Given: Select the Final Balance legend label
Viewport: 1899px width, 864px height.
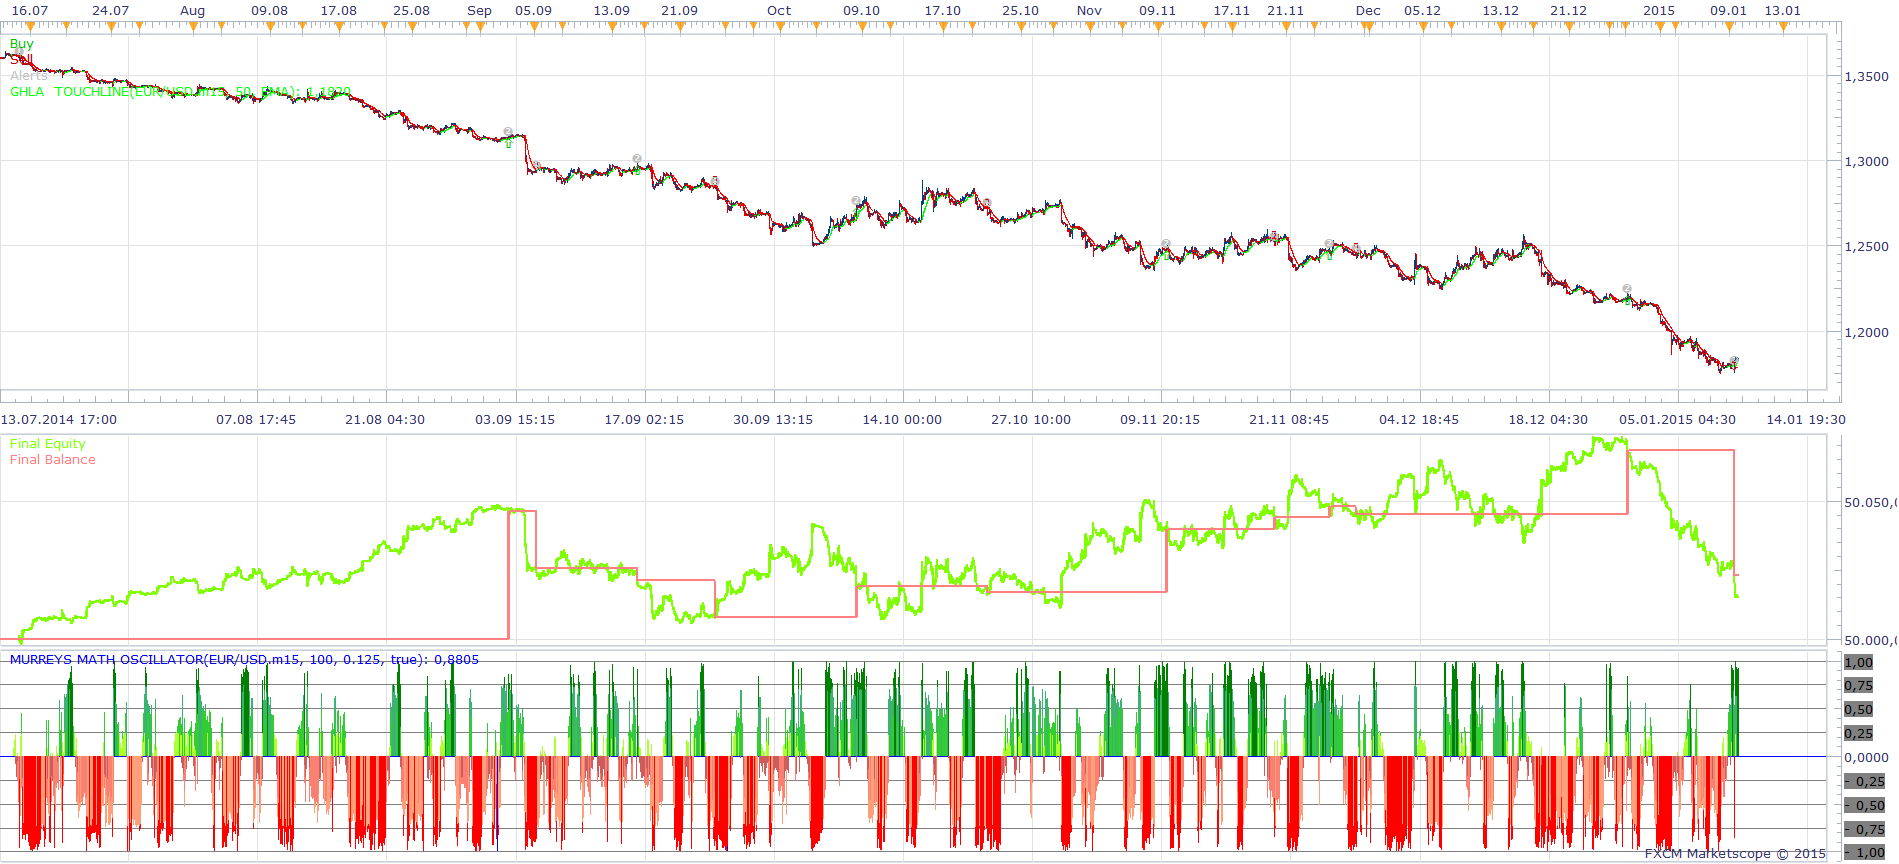Looking at the screenshot, I should [53, 460].
